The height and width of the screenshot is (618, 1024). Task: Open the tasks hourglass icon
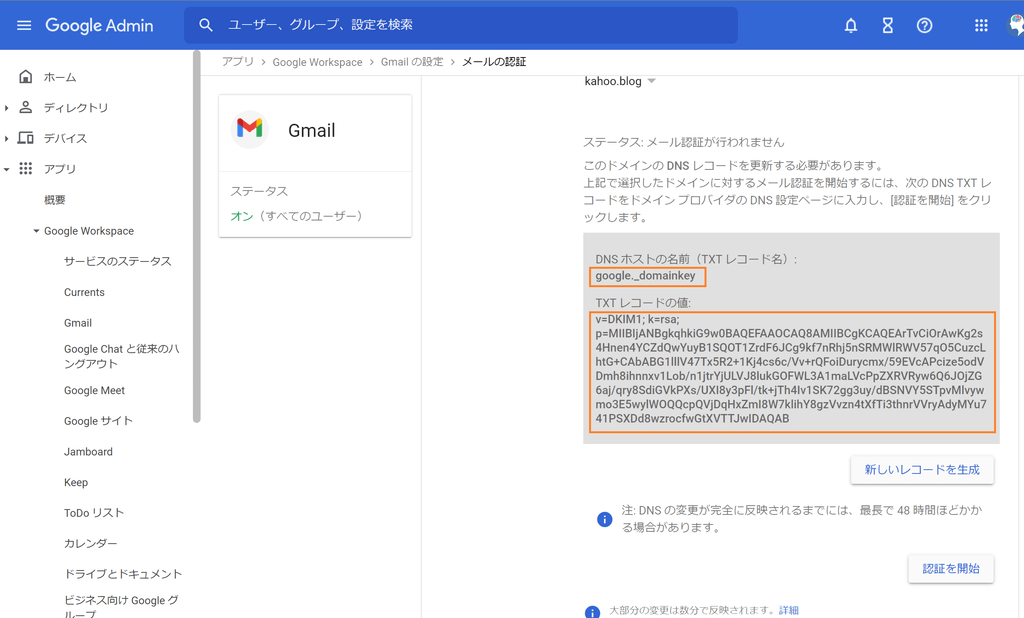888,25
